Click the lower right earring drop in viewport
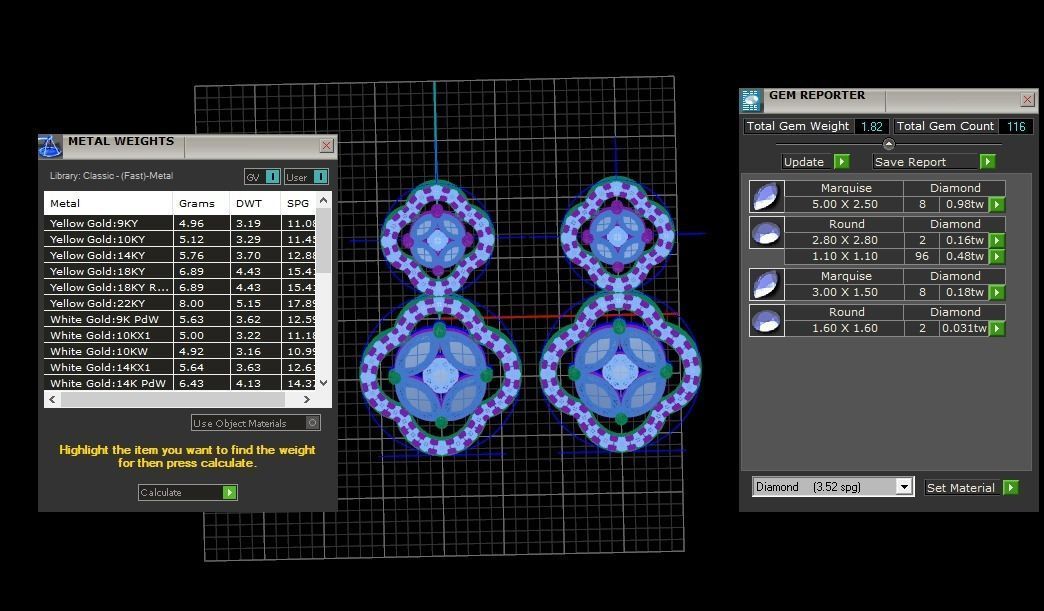The height and width of the screenshot is (611, 1044). click(x=621, y=371)
